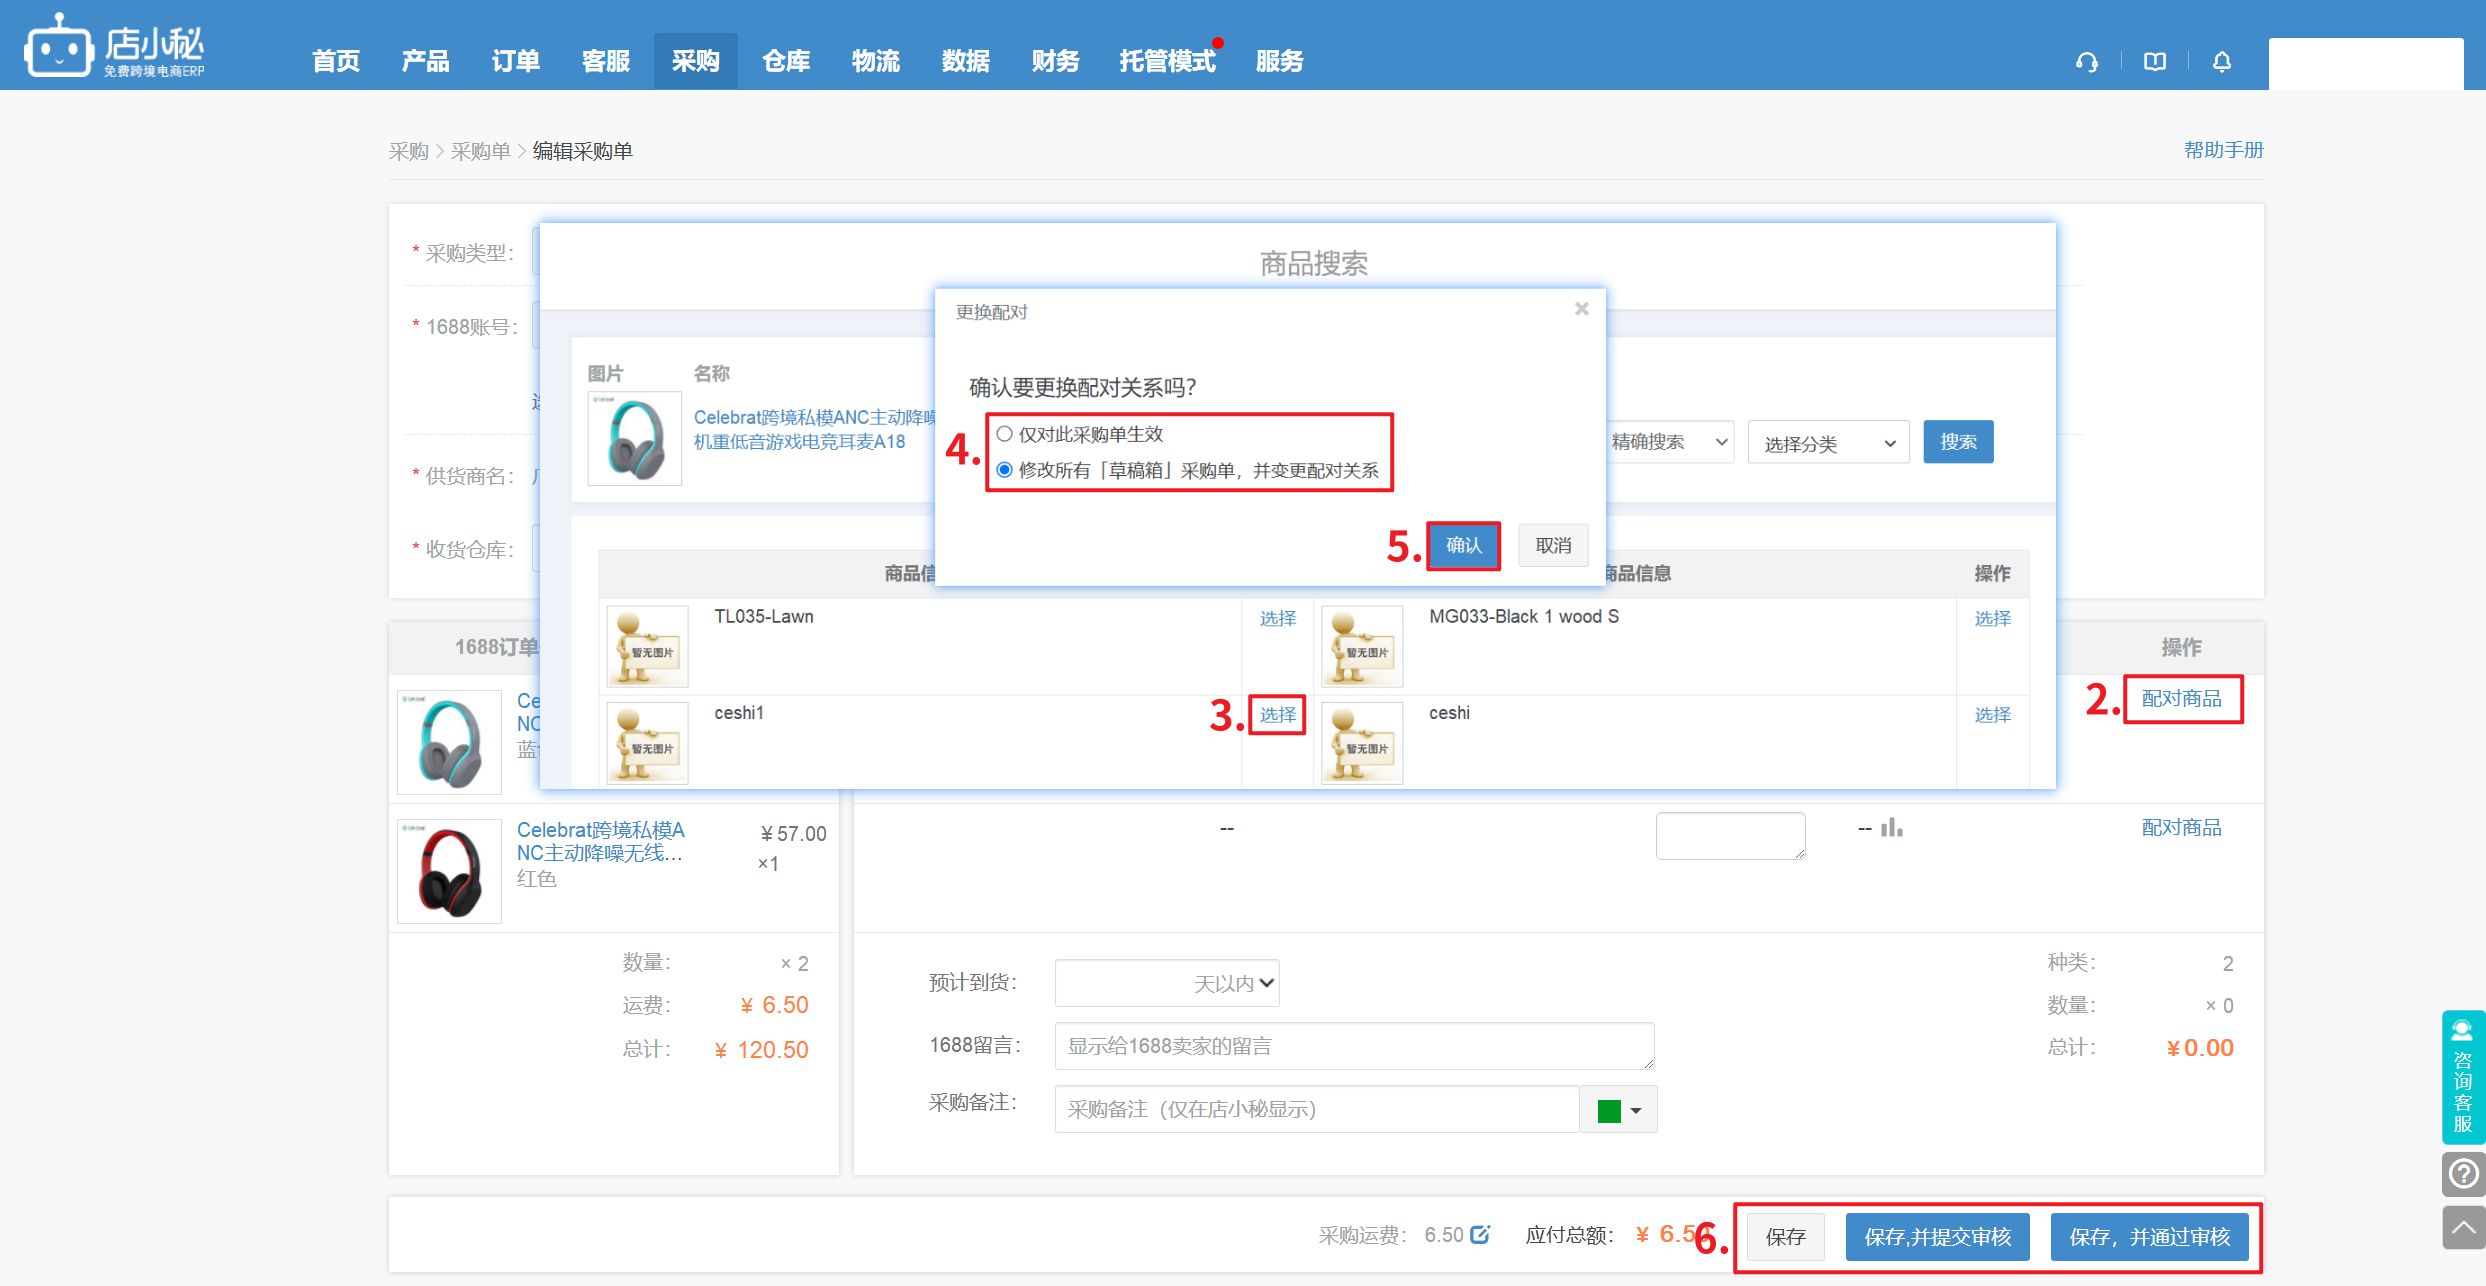The height and width of the screenshot is (1286, 2486).
Task: Click the headset customer support icon
Action: click(2087, 62)
